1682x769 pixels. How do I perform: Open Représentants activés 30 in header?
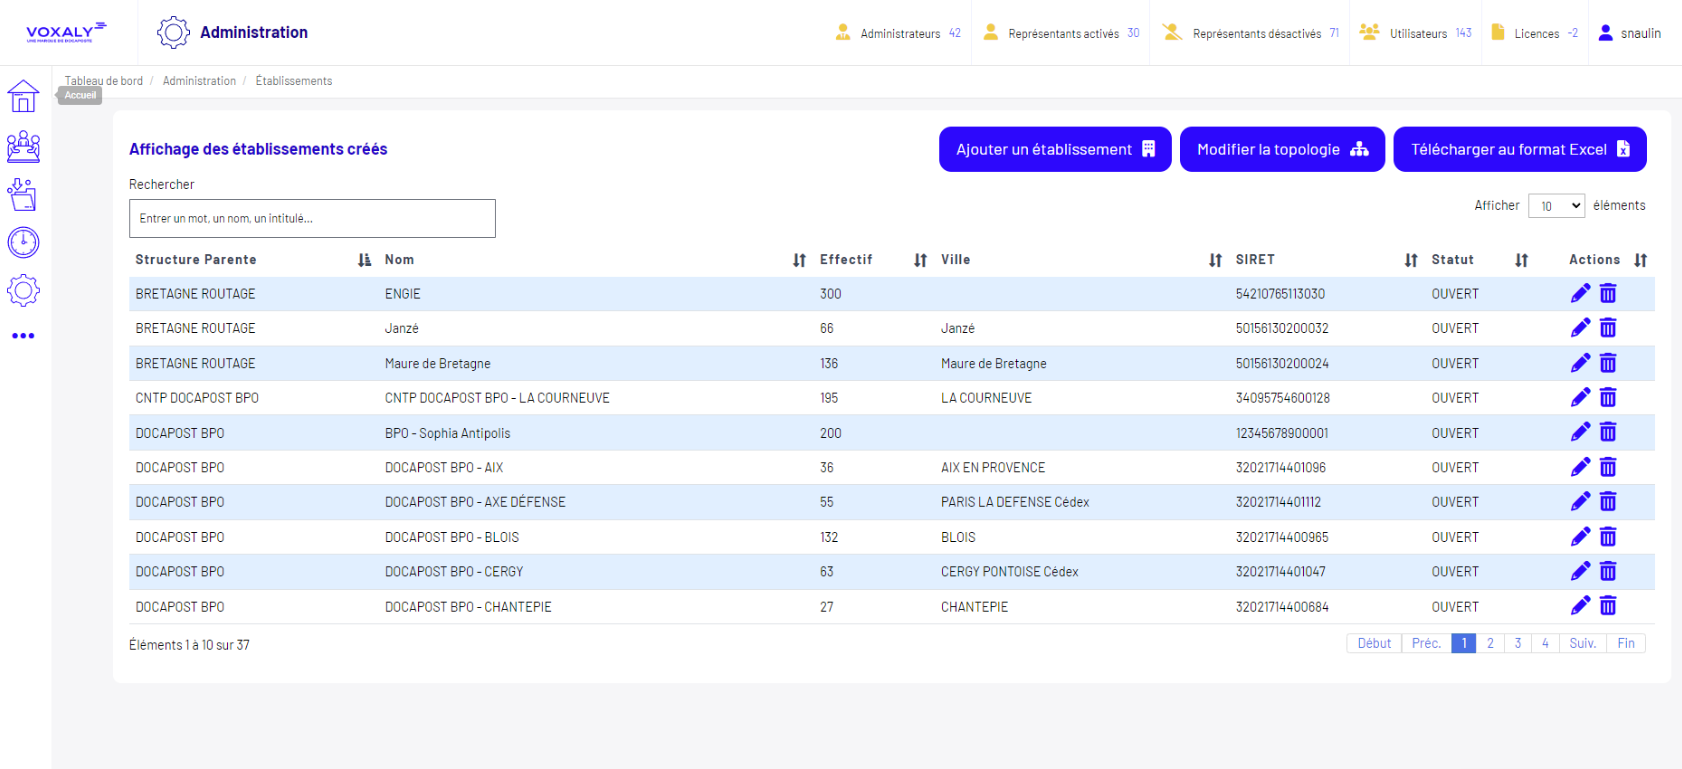pyautogui.click(x=1061, y=33)
